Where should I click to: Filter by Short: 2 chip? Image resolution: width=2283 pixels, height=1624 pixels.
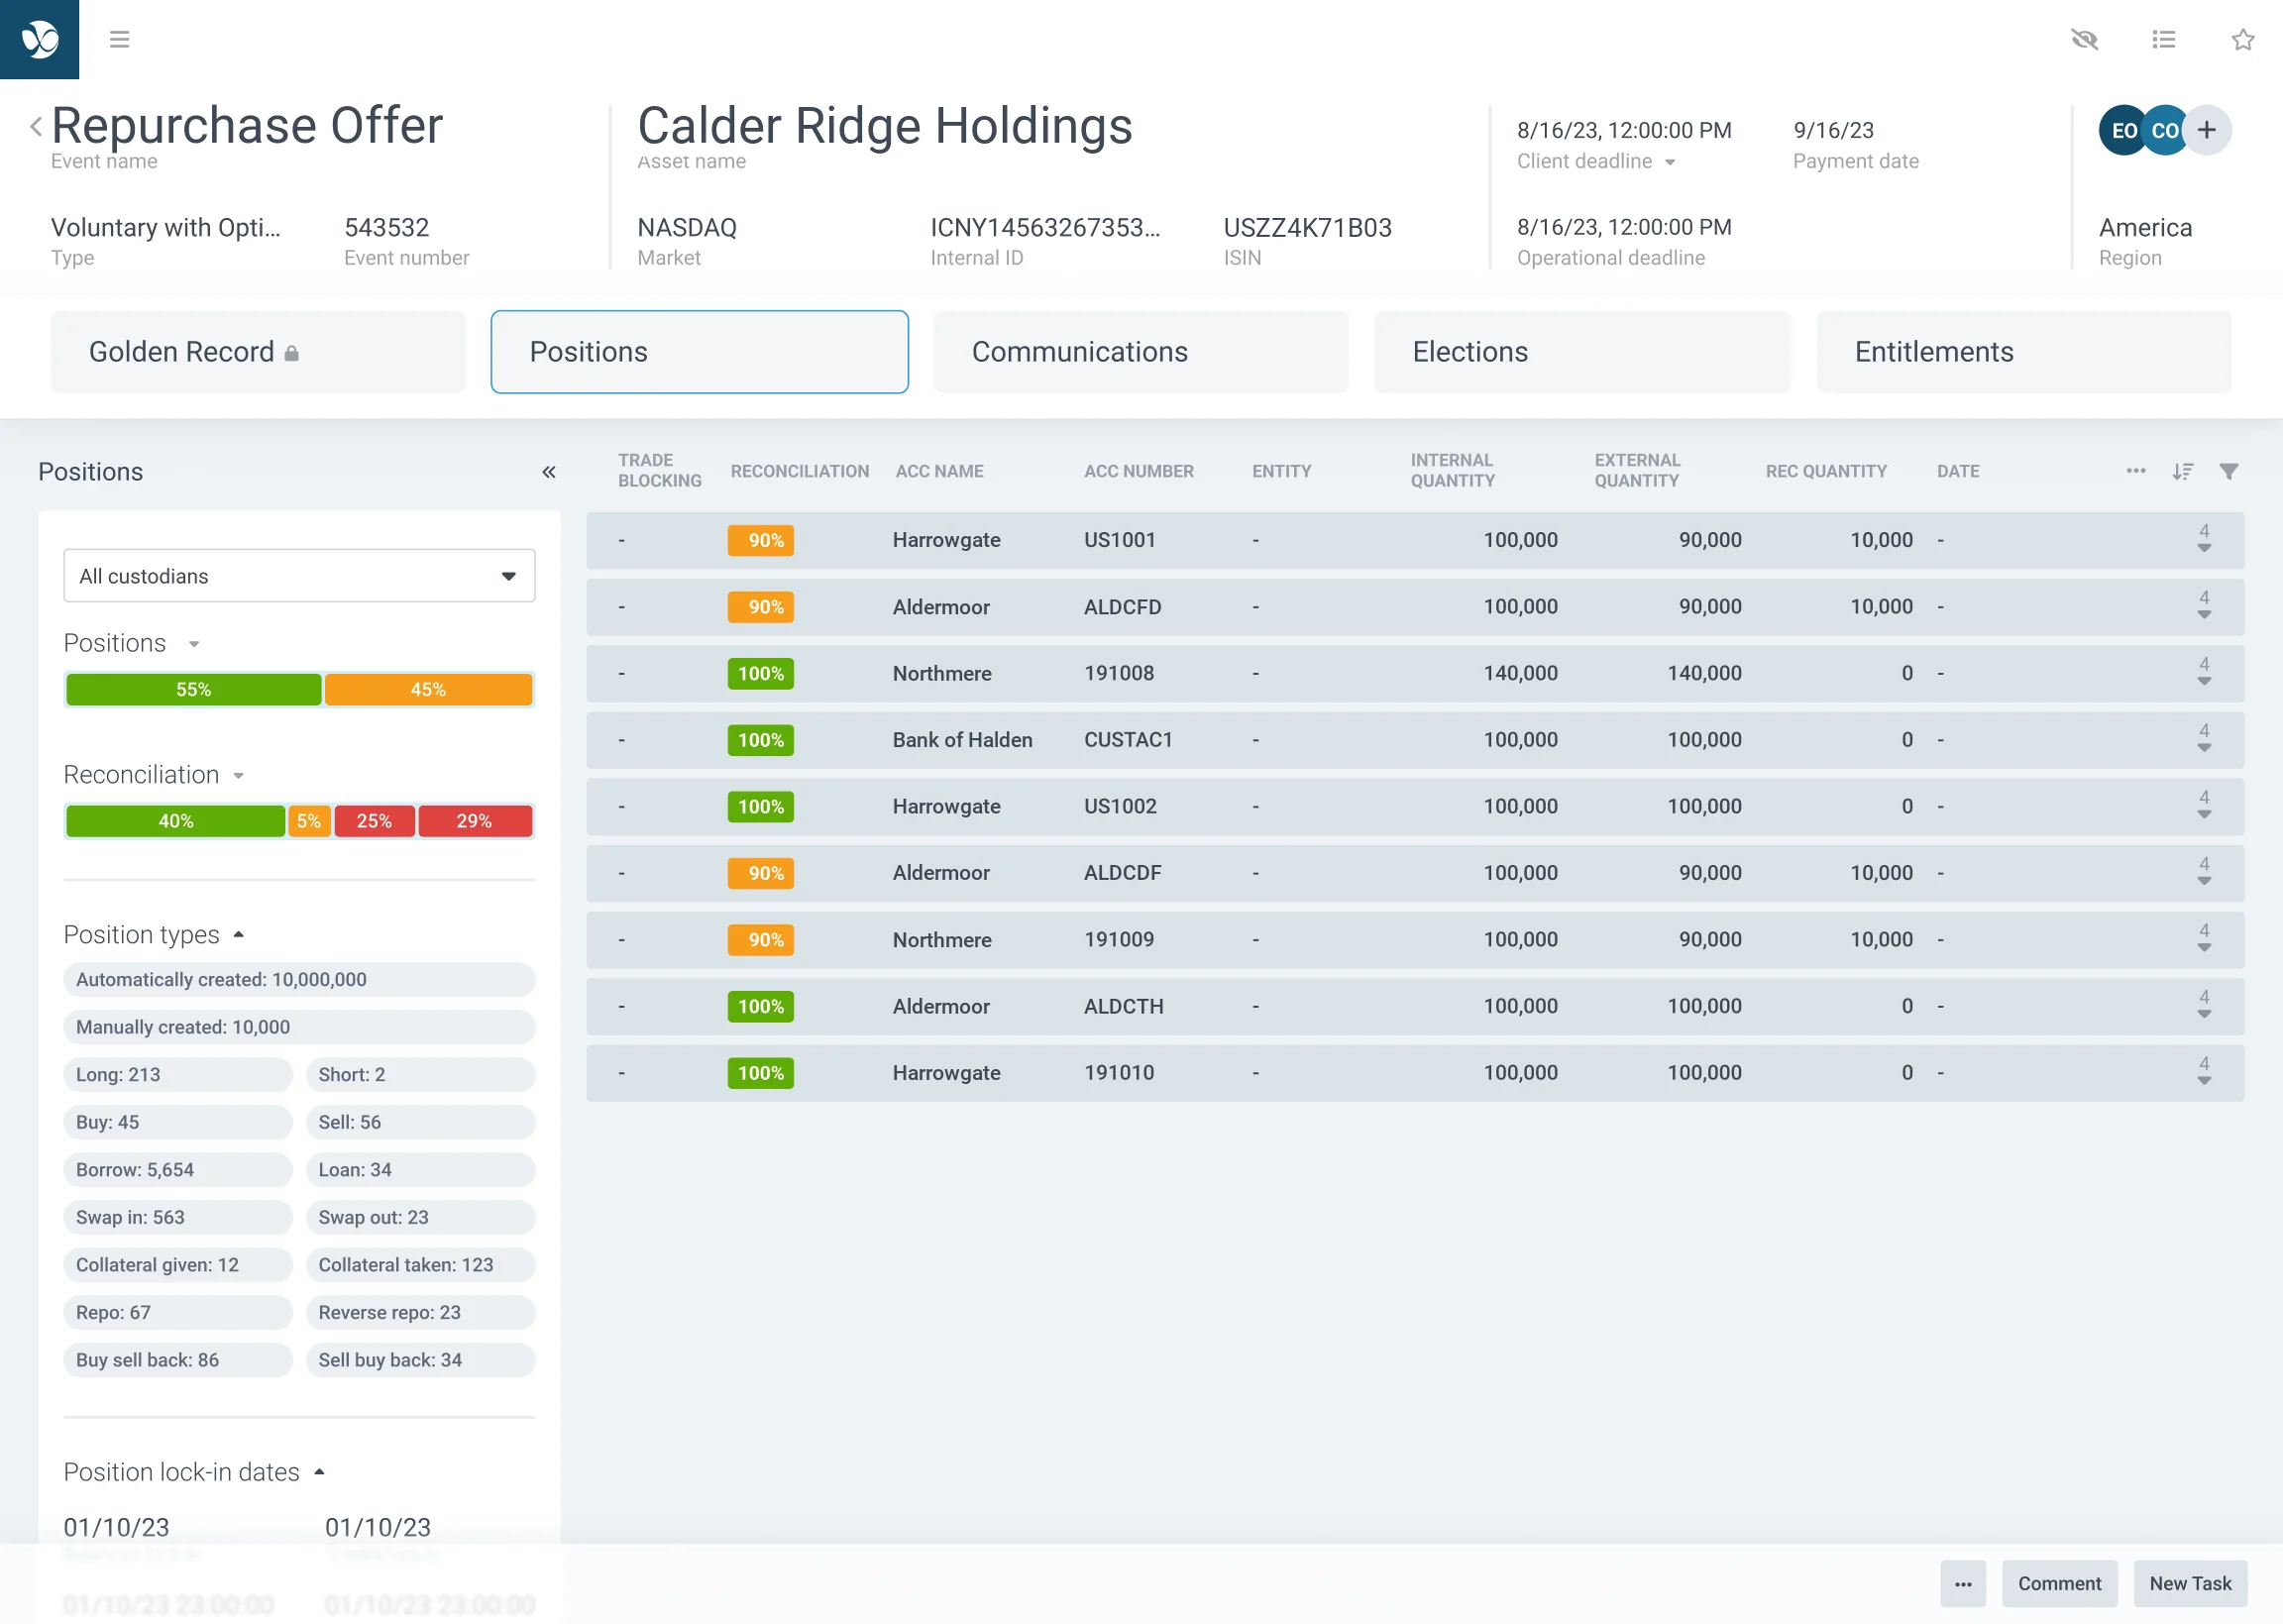(420, 1075)
